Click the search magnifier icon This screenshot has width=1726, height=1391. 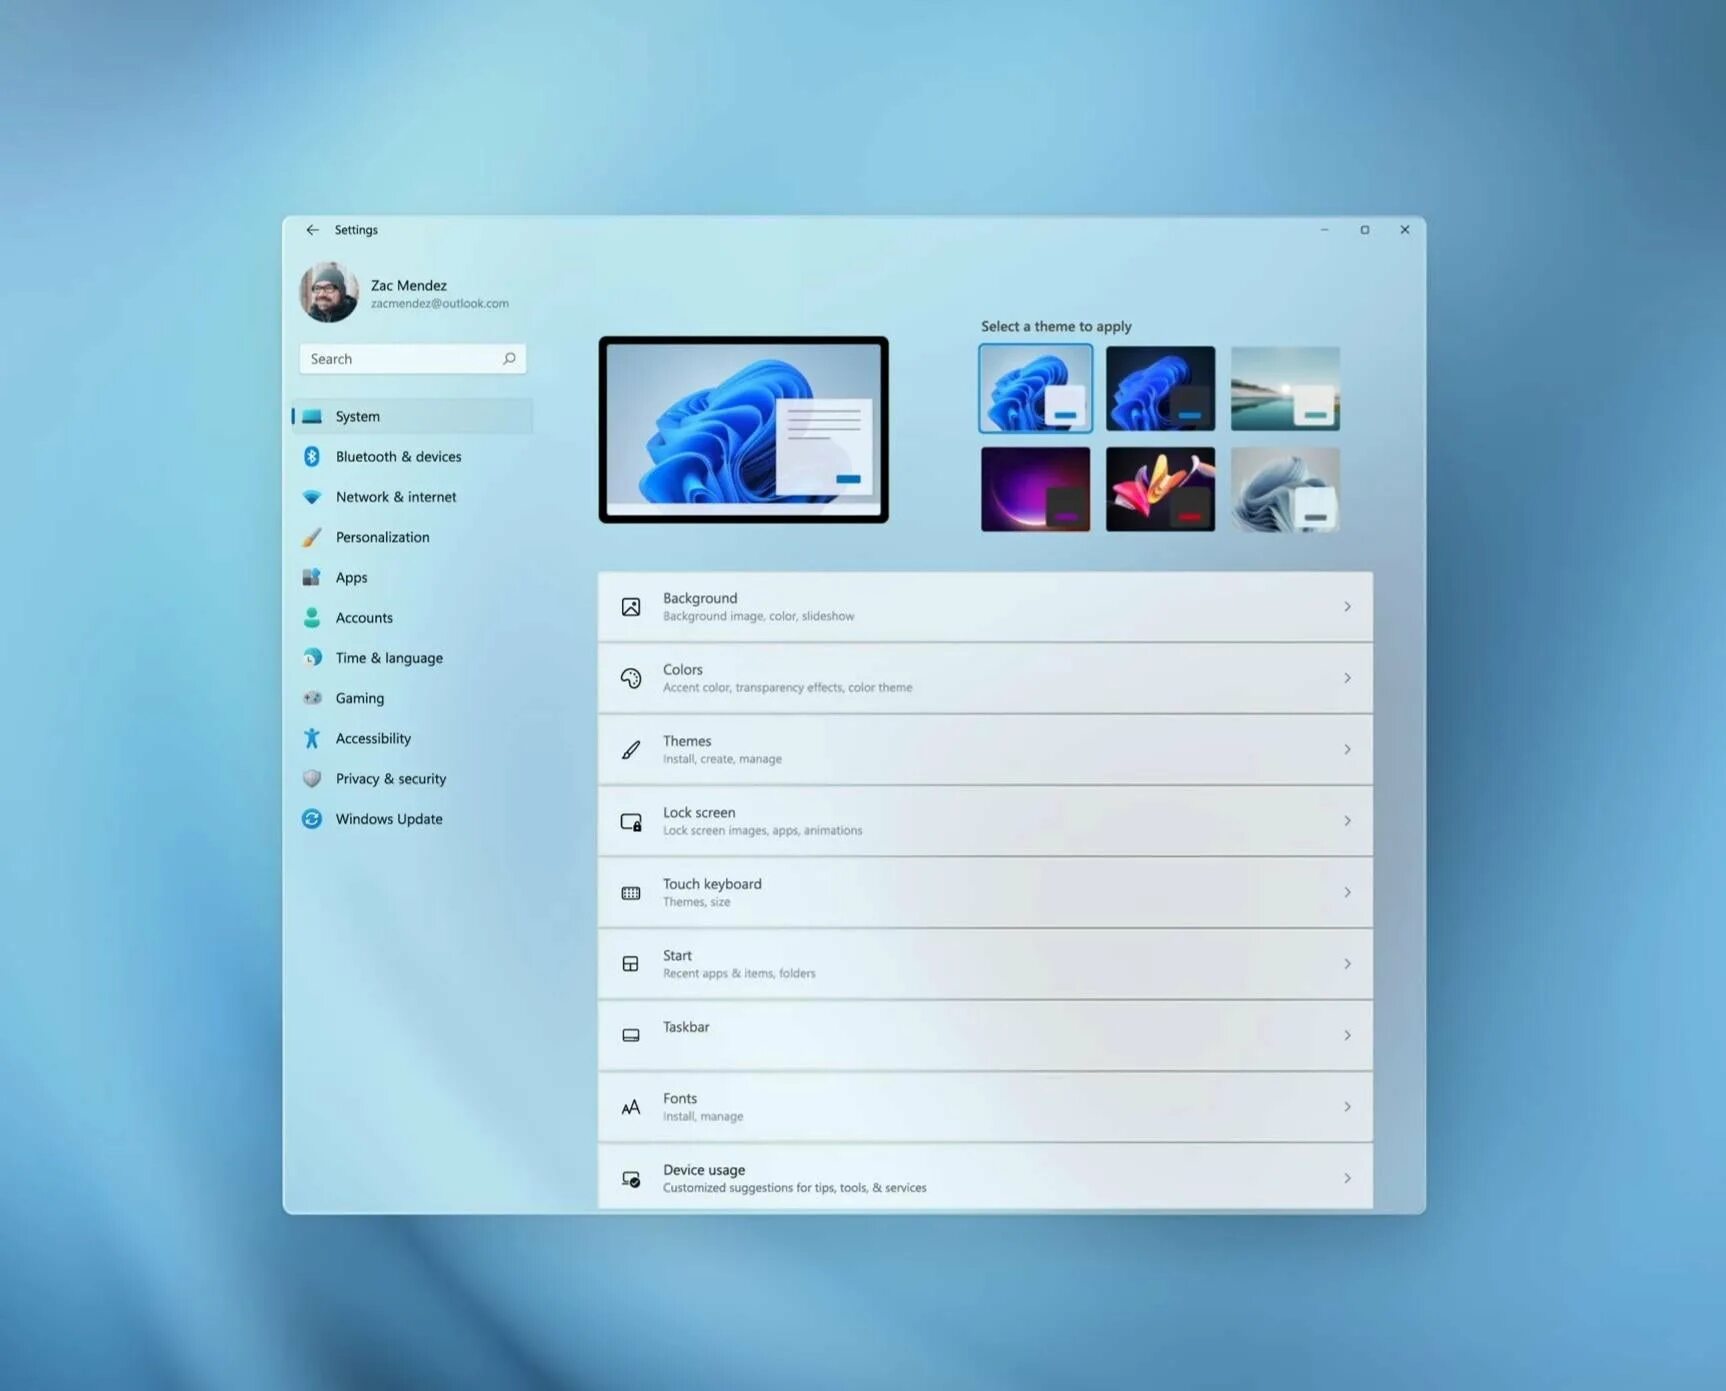click(x=509, y=358)
